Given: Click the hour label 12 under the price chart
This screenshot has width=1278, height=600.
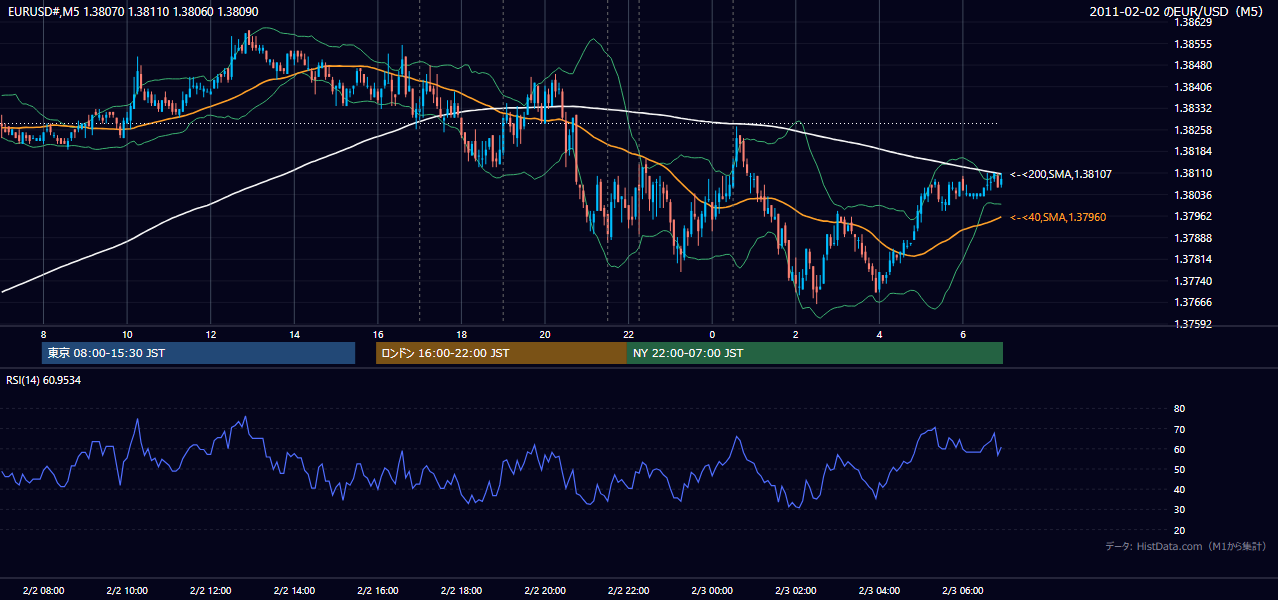Looking at the screenshot, I should click(x=210, y=334).
